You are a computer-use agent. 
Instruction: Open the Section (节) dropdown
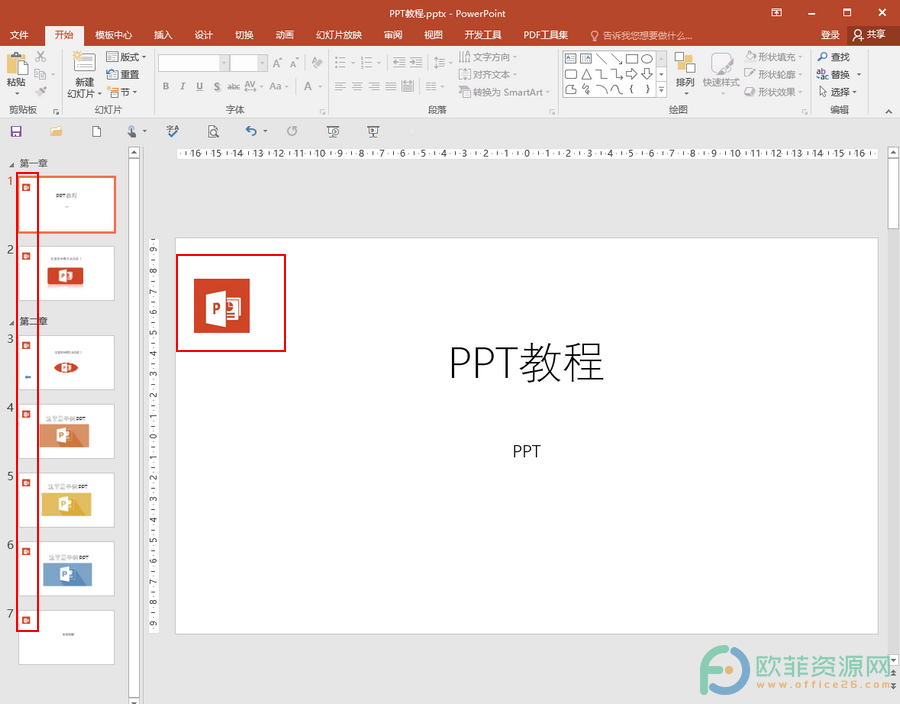123,92
